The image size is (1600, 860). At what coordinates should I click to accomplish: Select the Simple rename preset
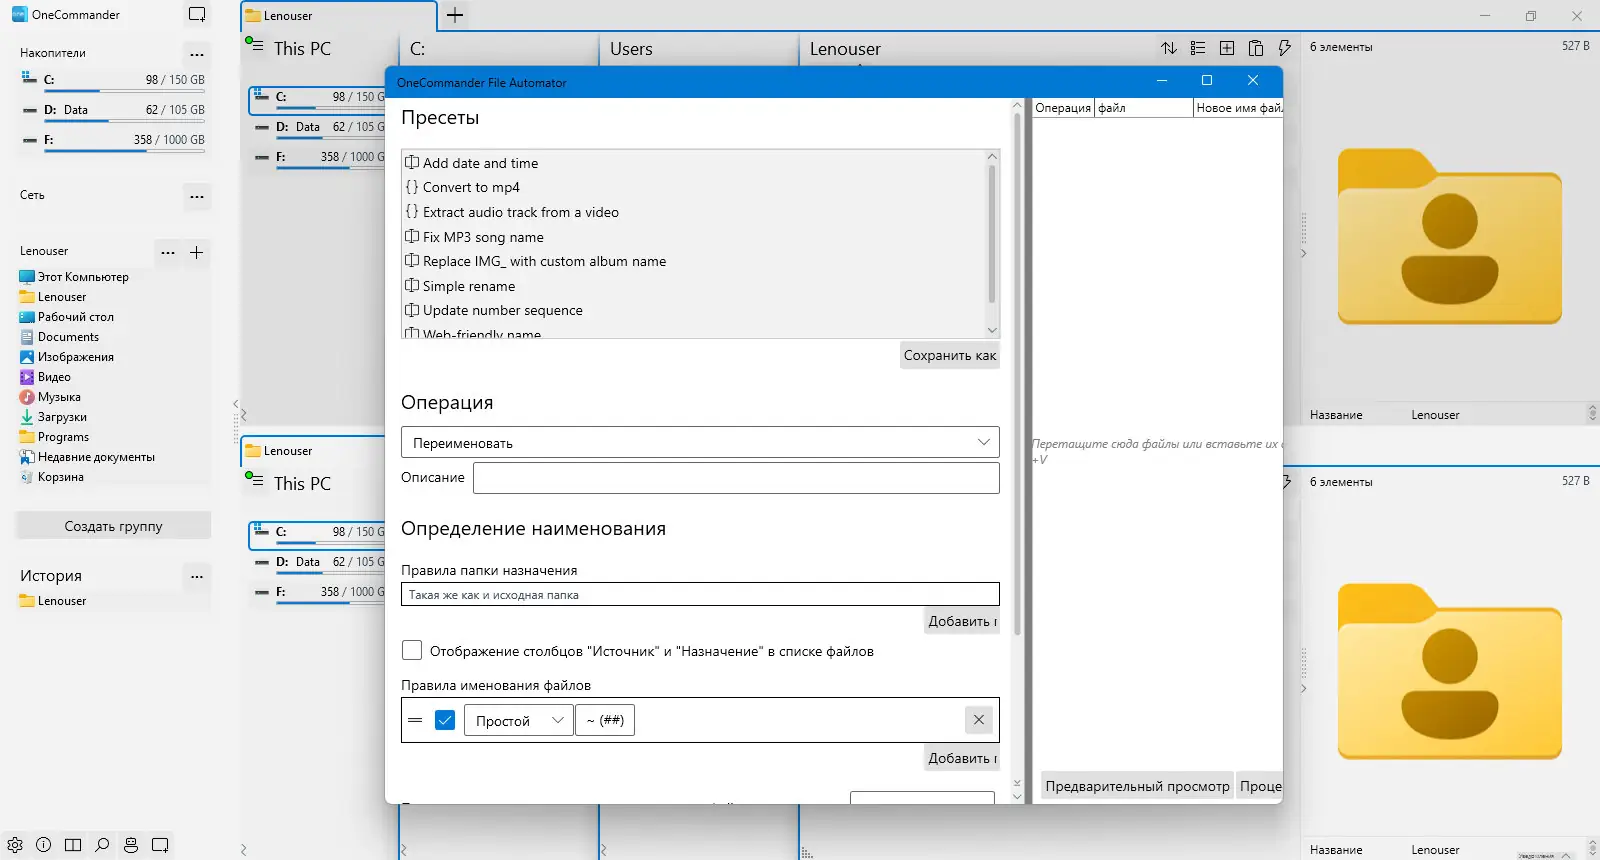[x=469, y=286]
